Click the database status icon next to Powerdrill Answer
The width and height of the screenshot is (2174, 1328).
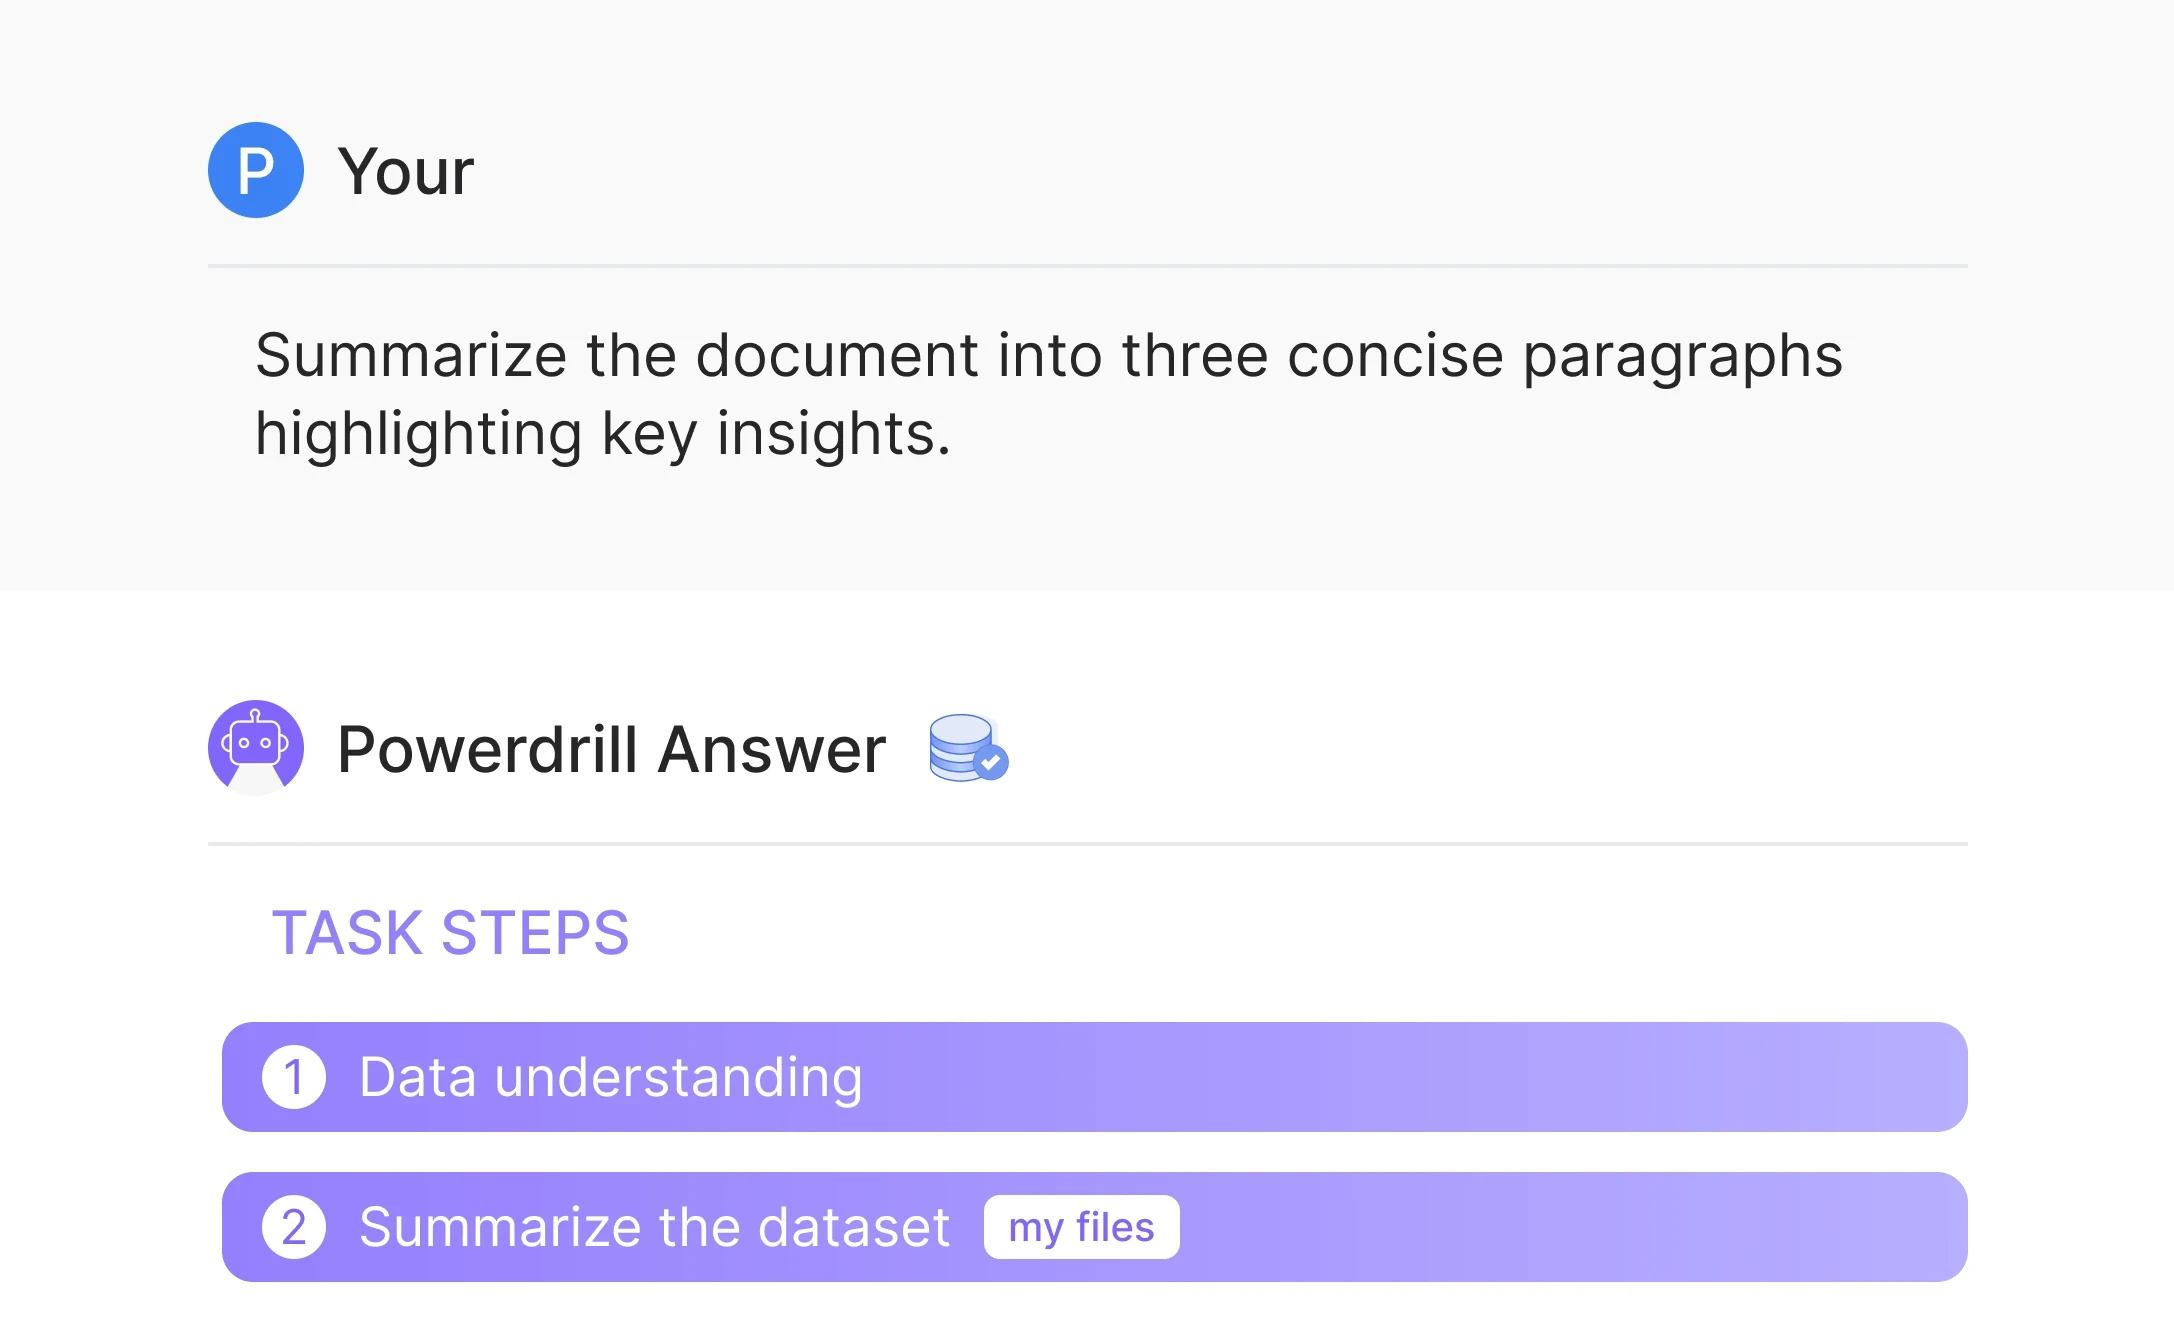(964, 747)
